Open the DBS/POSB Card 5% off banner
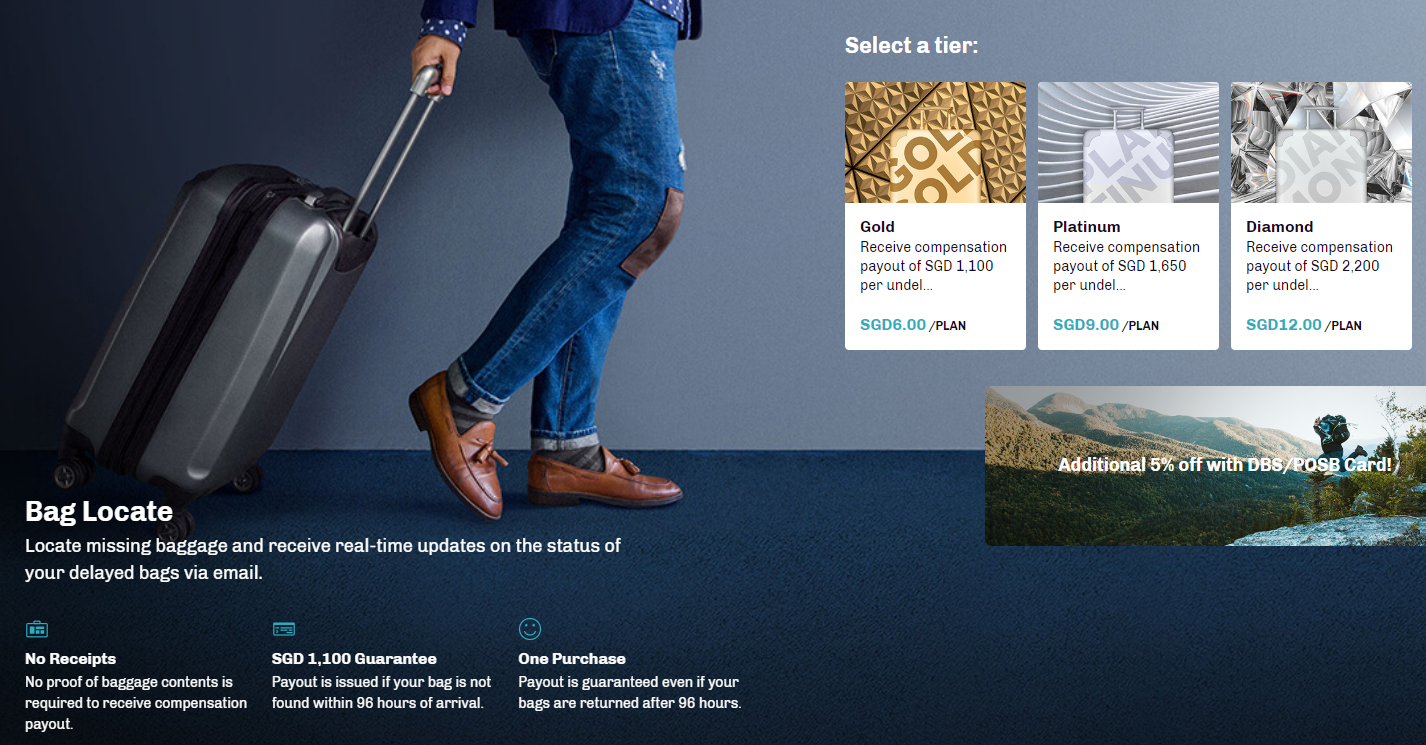The width and height of the screenshot is (1426, 745). [1205, 466]
